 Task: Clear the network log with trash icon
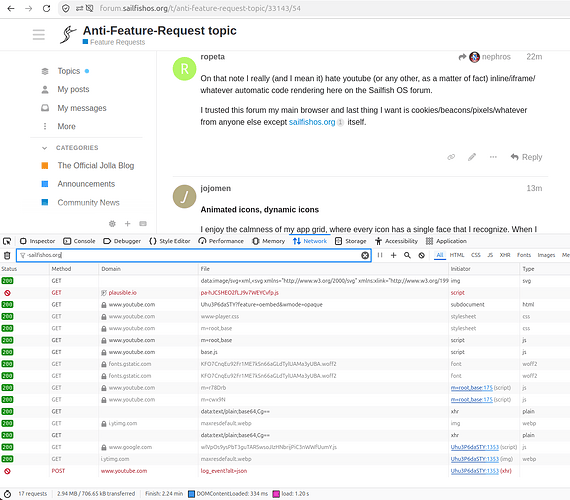(x=7, y=256)
